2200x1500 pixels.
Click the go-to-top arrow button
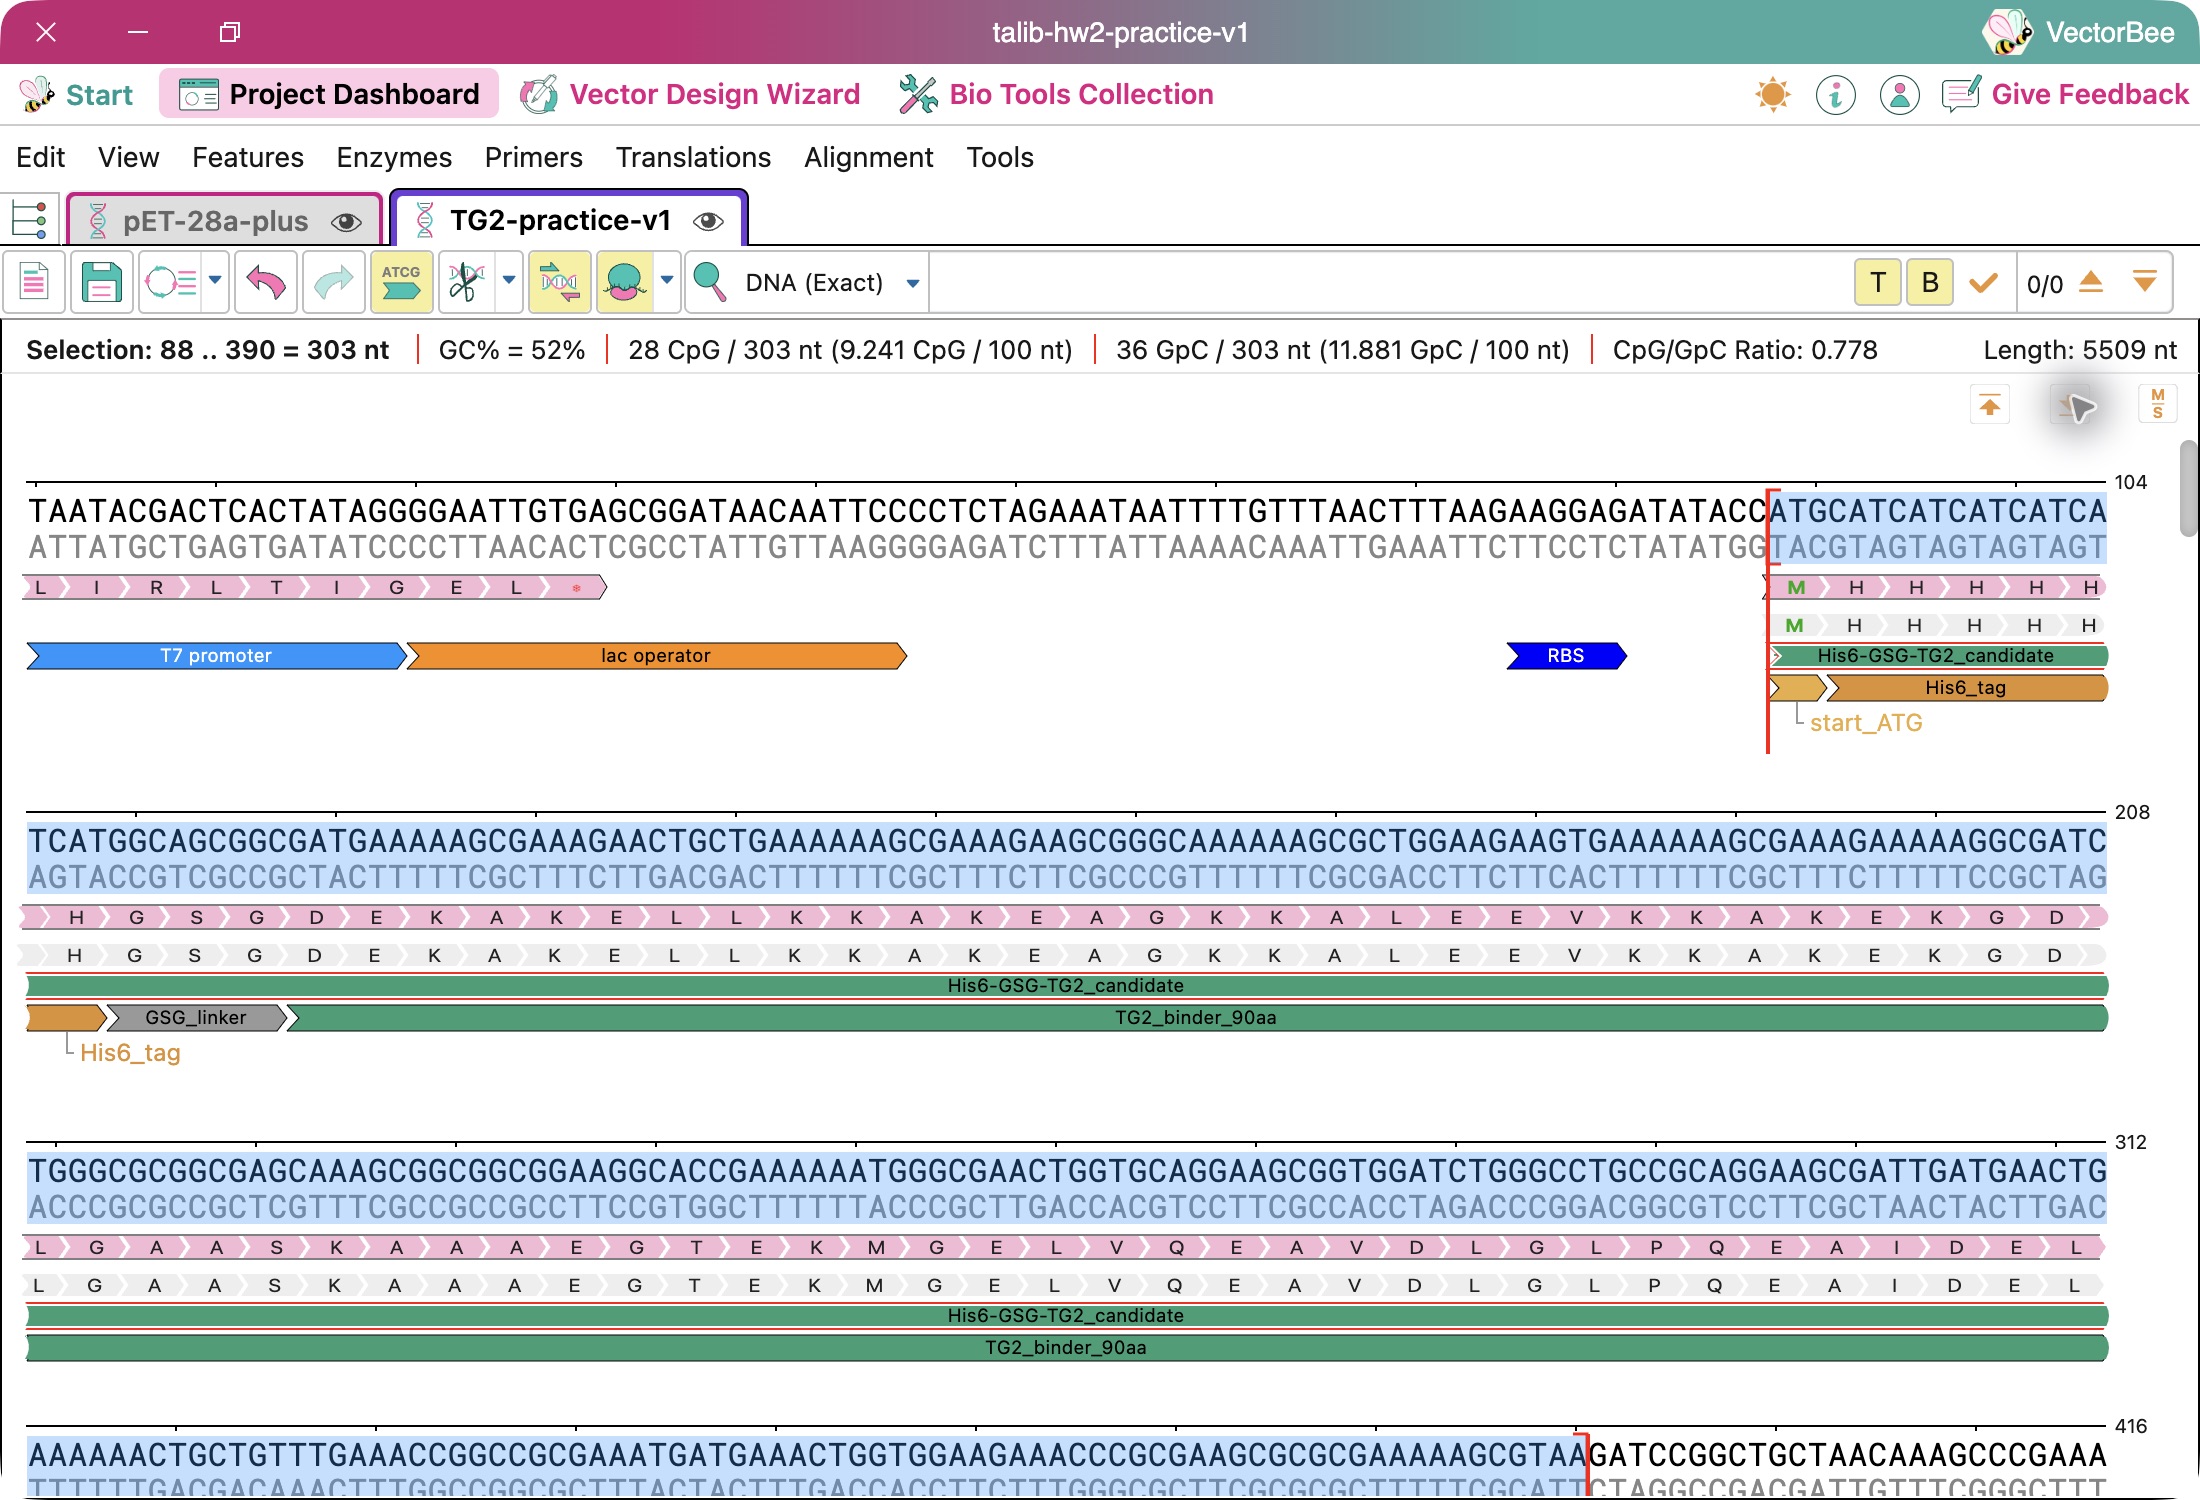1990,405
